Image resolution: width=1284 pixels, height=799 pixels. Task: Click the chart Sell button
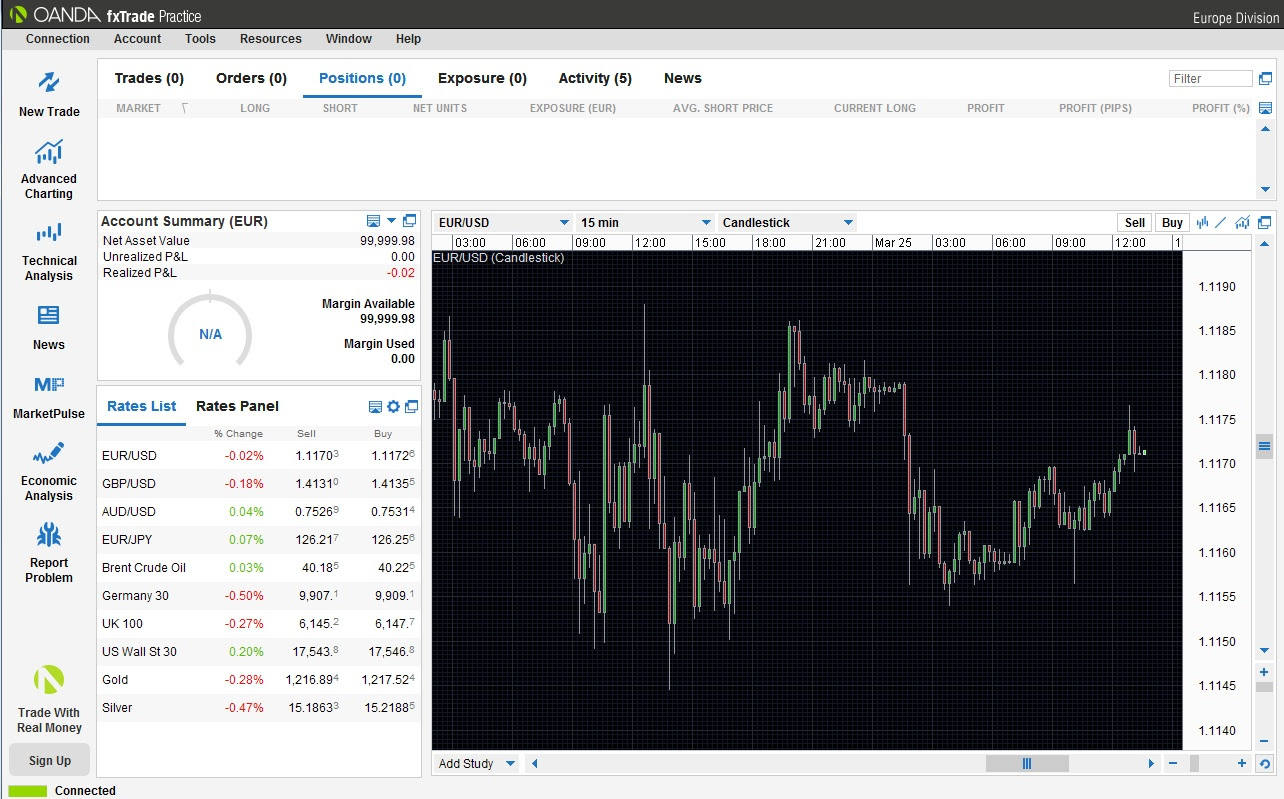click(x=1134, y=223)
